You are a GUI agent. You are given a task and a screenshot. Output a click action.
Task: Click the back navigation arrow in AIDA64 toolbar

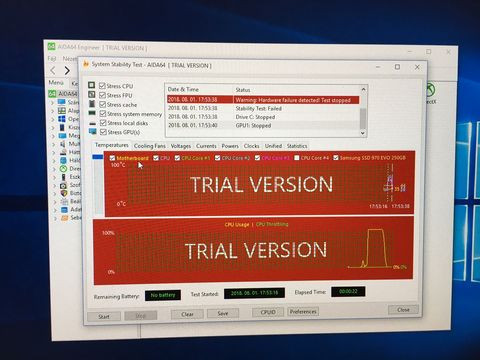click(53, 70)
